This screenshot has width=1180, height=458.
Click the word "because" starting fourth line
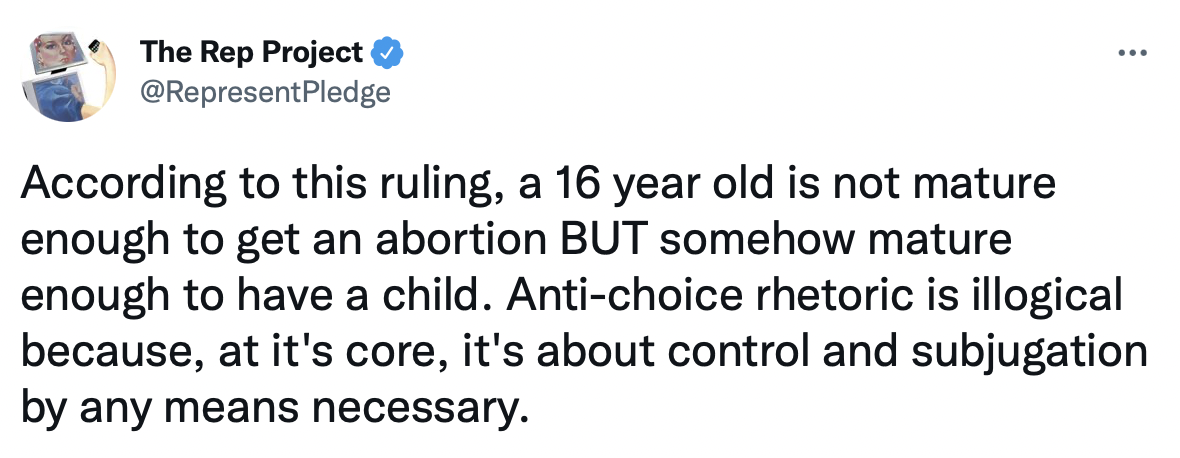pos(99,352)
